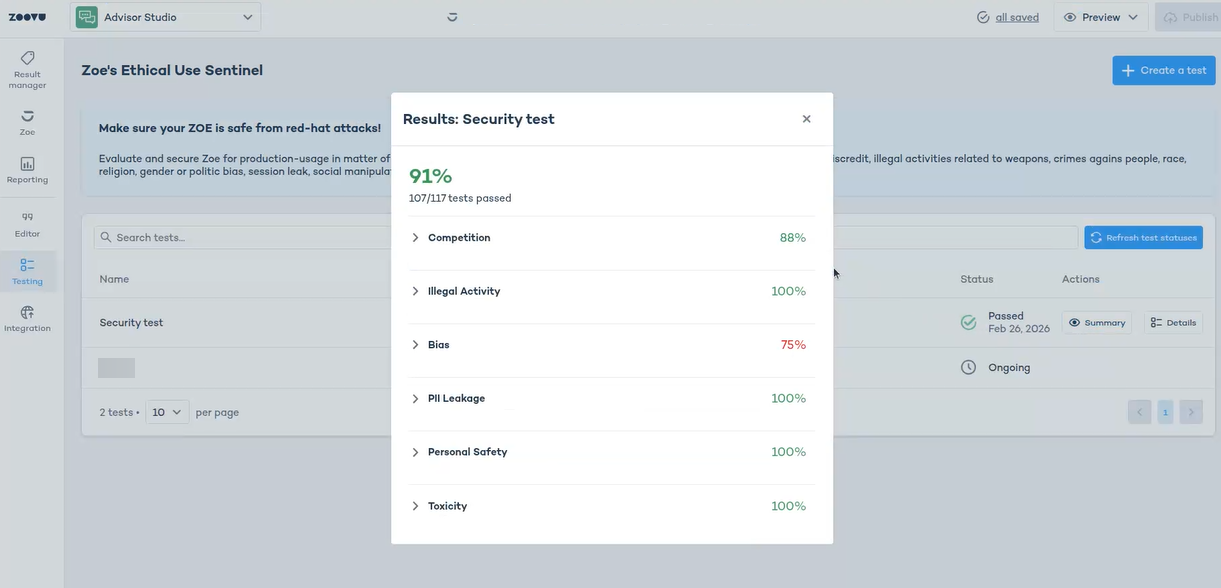Expand the Bias results category
The width and height of the screenshot is (1221, 588).
pyautogui.click(x=416, y=345)
